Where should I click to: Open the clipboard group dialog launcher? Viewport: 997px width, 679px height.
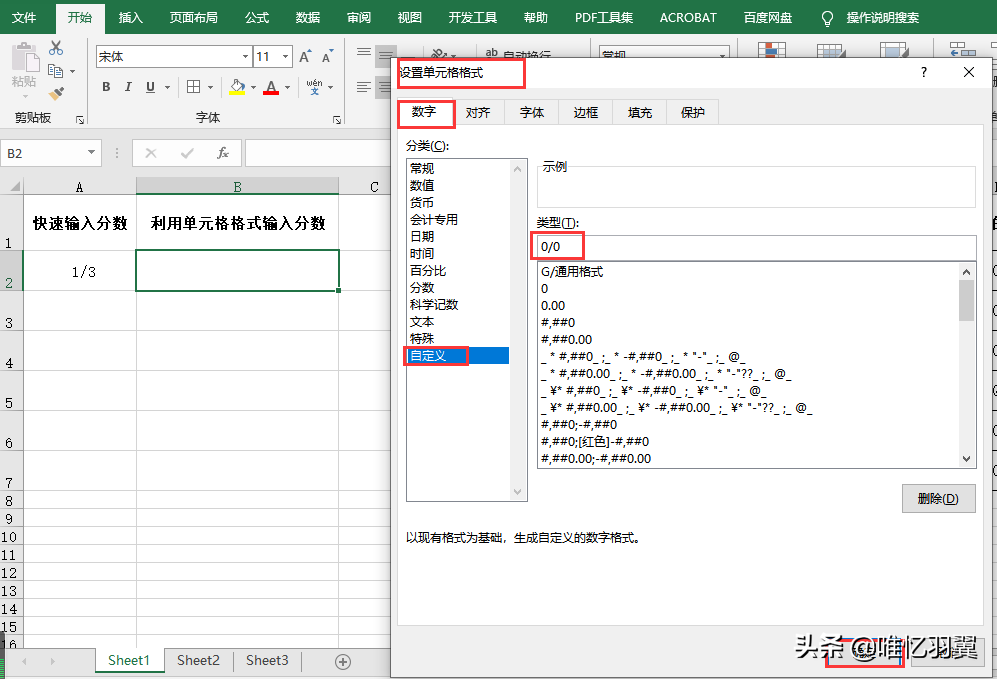(x=80, y=120)
